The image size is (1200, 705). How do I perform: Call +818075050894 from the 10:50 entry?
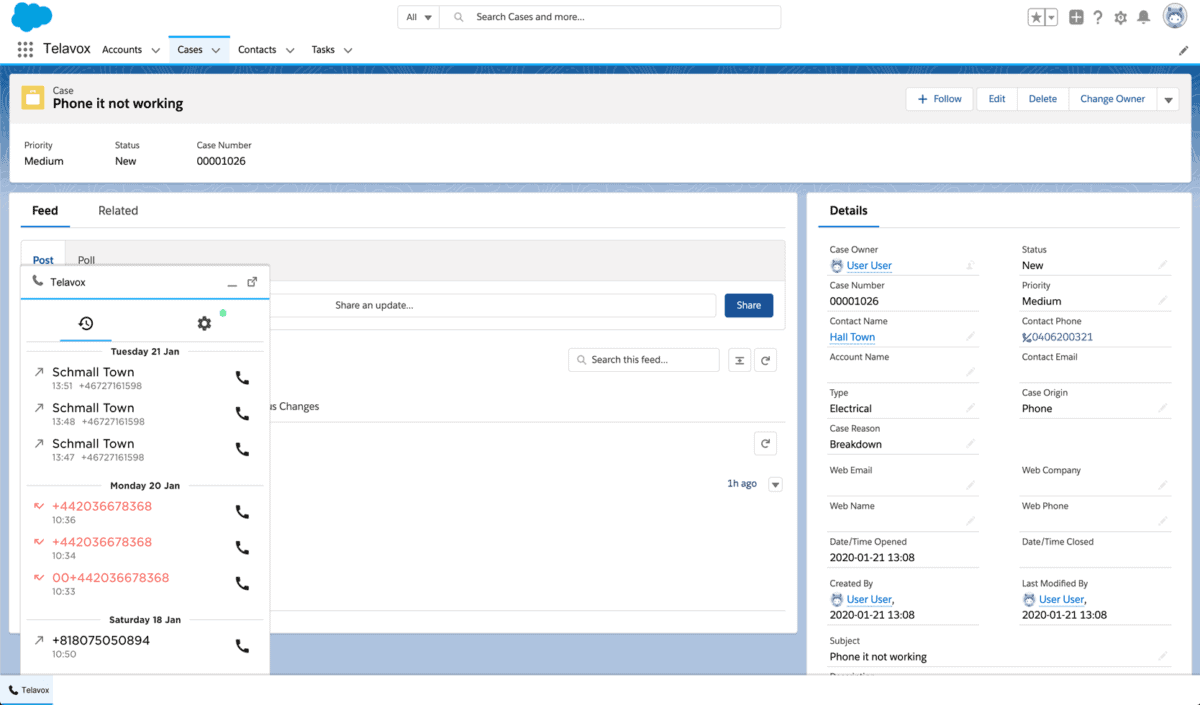[242, 646]
